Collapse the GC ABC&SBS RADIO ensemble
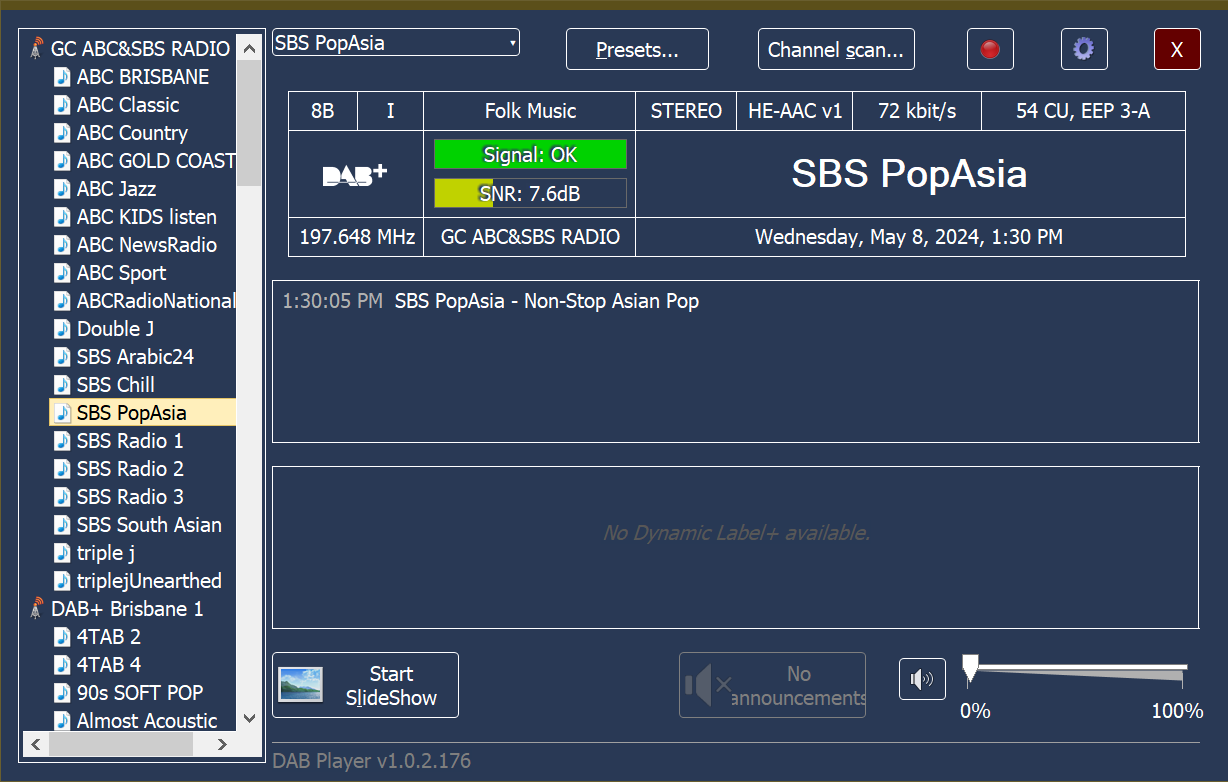The image size is (1228, 782). [140, 49]
